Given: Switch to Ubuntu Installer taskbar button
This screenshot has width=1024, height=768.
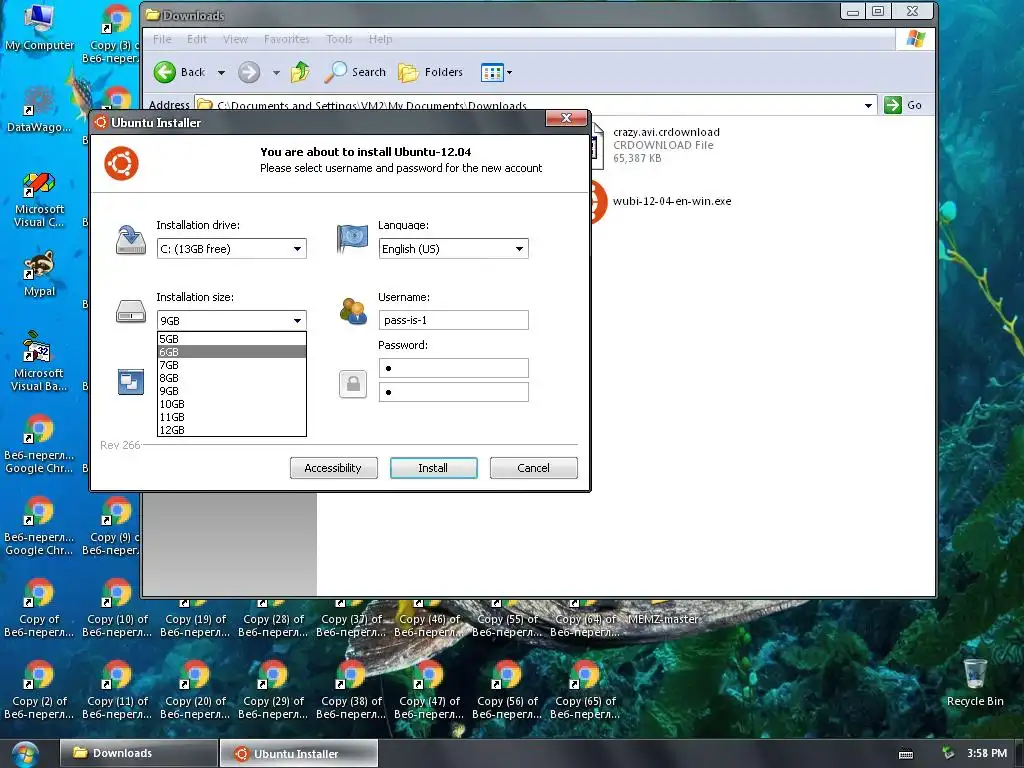Looking at the screenshot, I should tap(298, 753).
